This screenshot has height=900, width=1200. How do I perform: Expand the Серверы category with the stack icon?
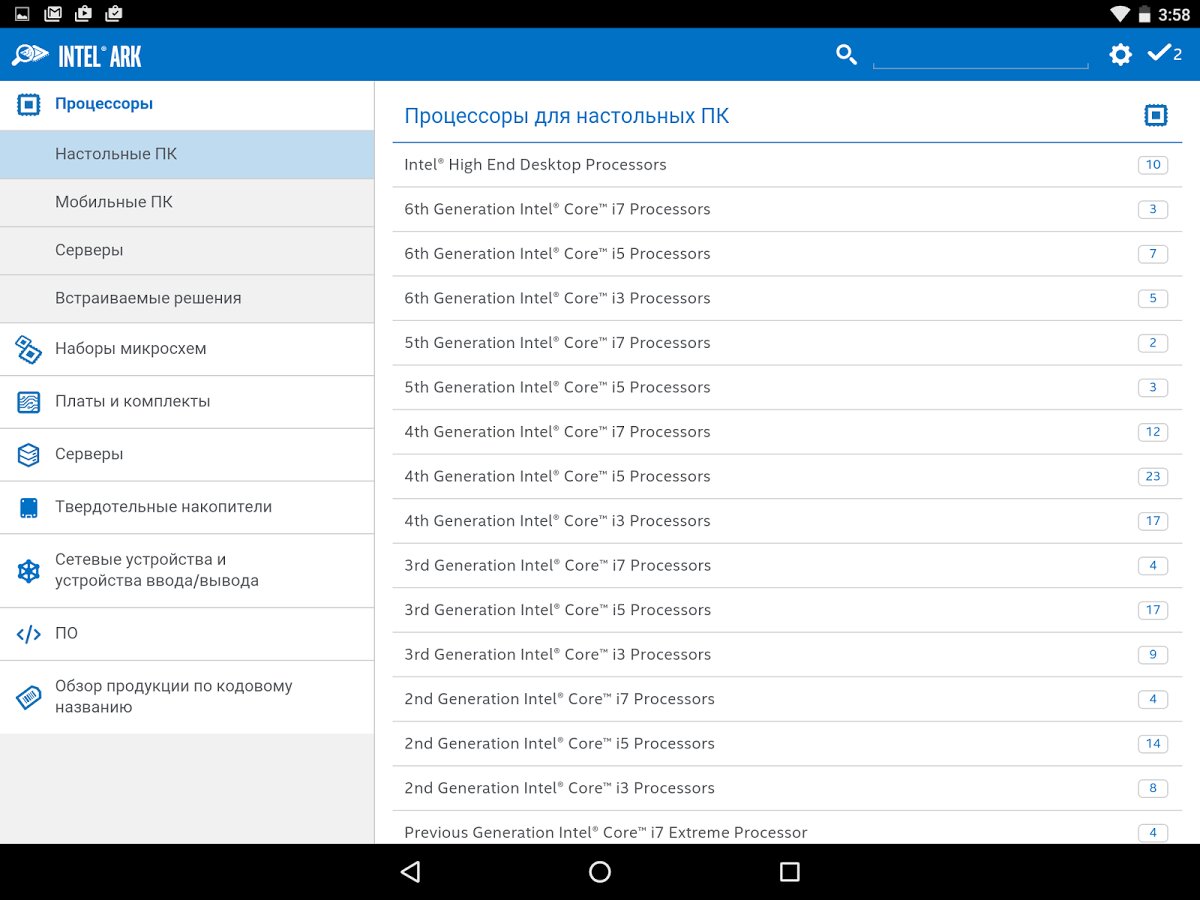(x=89, y=454)
